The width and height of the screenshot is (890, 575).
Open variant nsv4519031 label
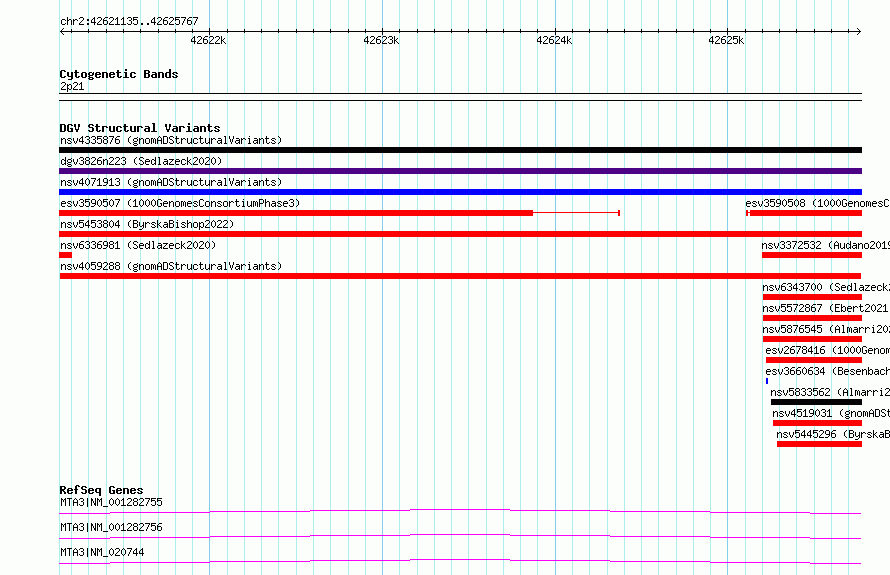(x=831, y=413)
